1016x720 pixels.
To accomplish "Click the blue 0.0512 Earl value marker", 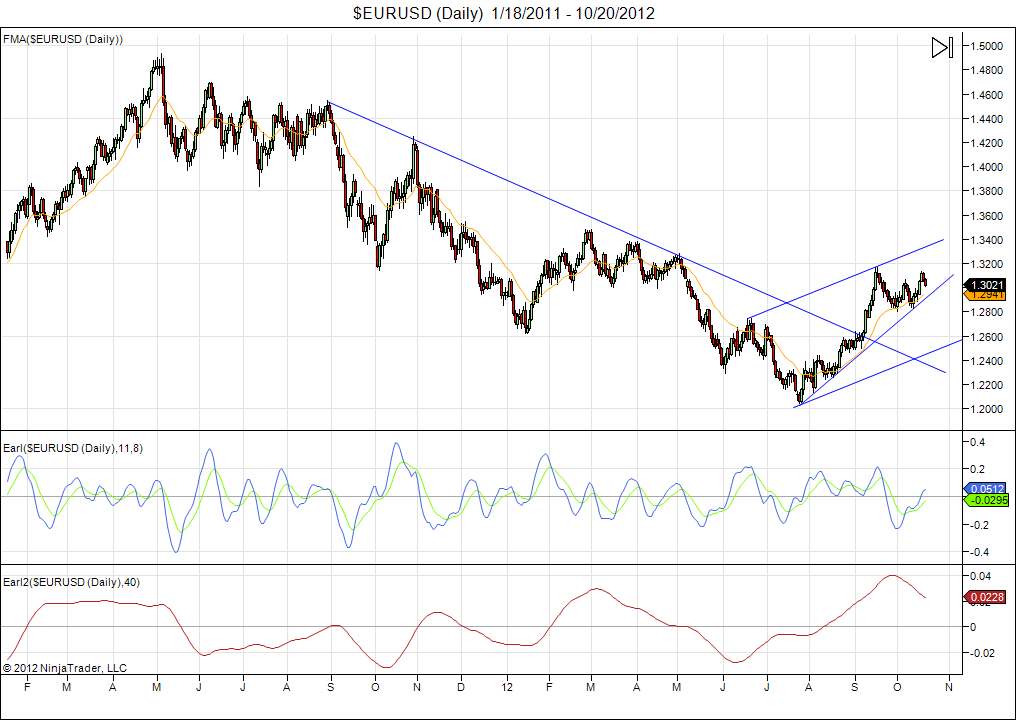I will [x=983, y=487].
